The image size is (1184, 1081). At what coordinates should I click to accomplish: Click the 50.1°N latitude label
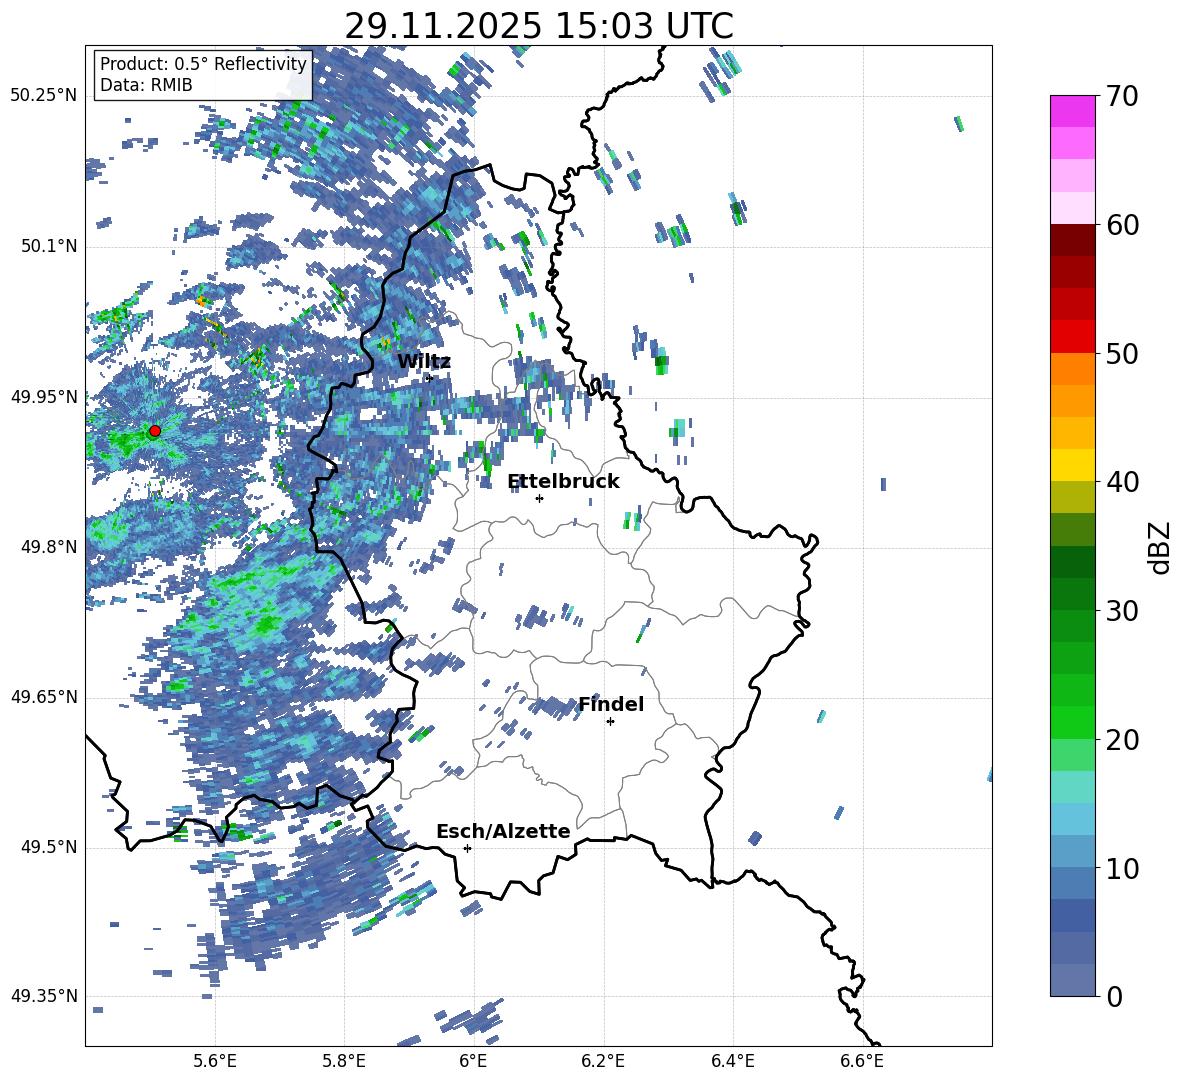click(48, 246)
